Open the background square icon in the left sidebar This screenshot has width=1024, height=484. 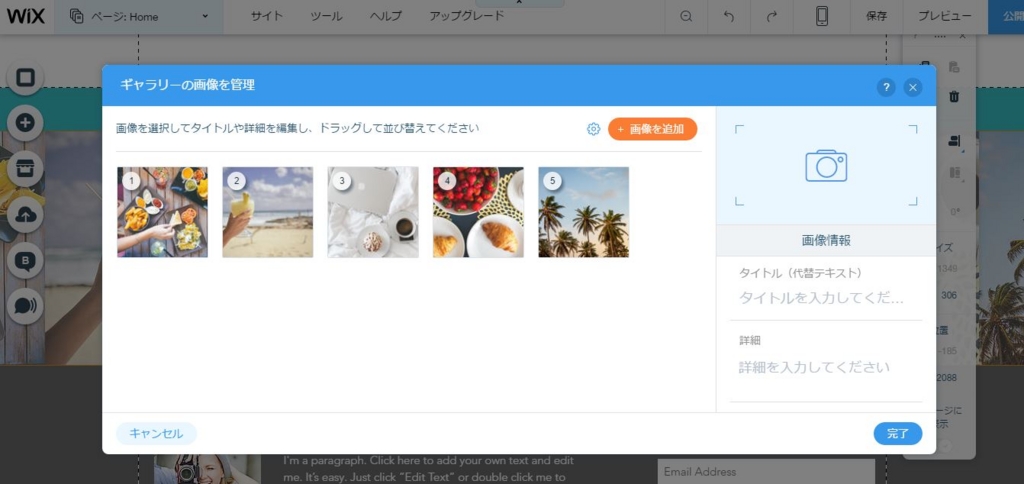[25, 78]
